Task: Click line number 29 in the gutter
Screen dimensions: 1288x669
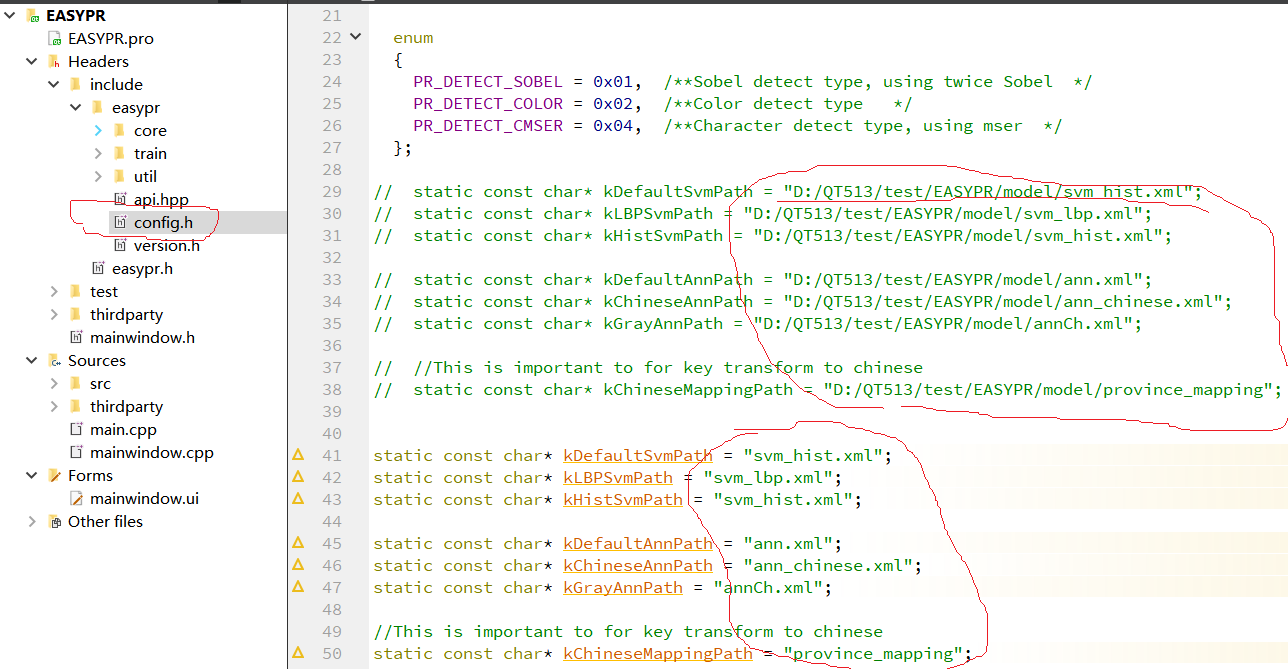Action: coord(331,191)
